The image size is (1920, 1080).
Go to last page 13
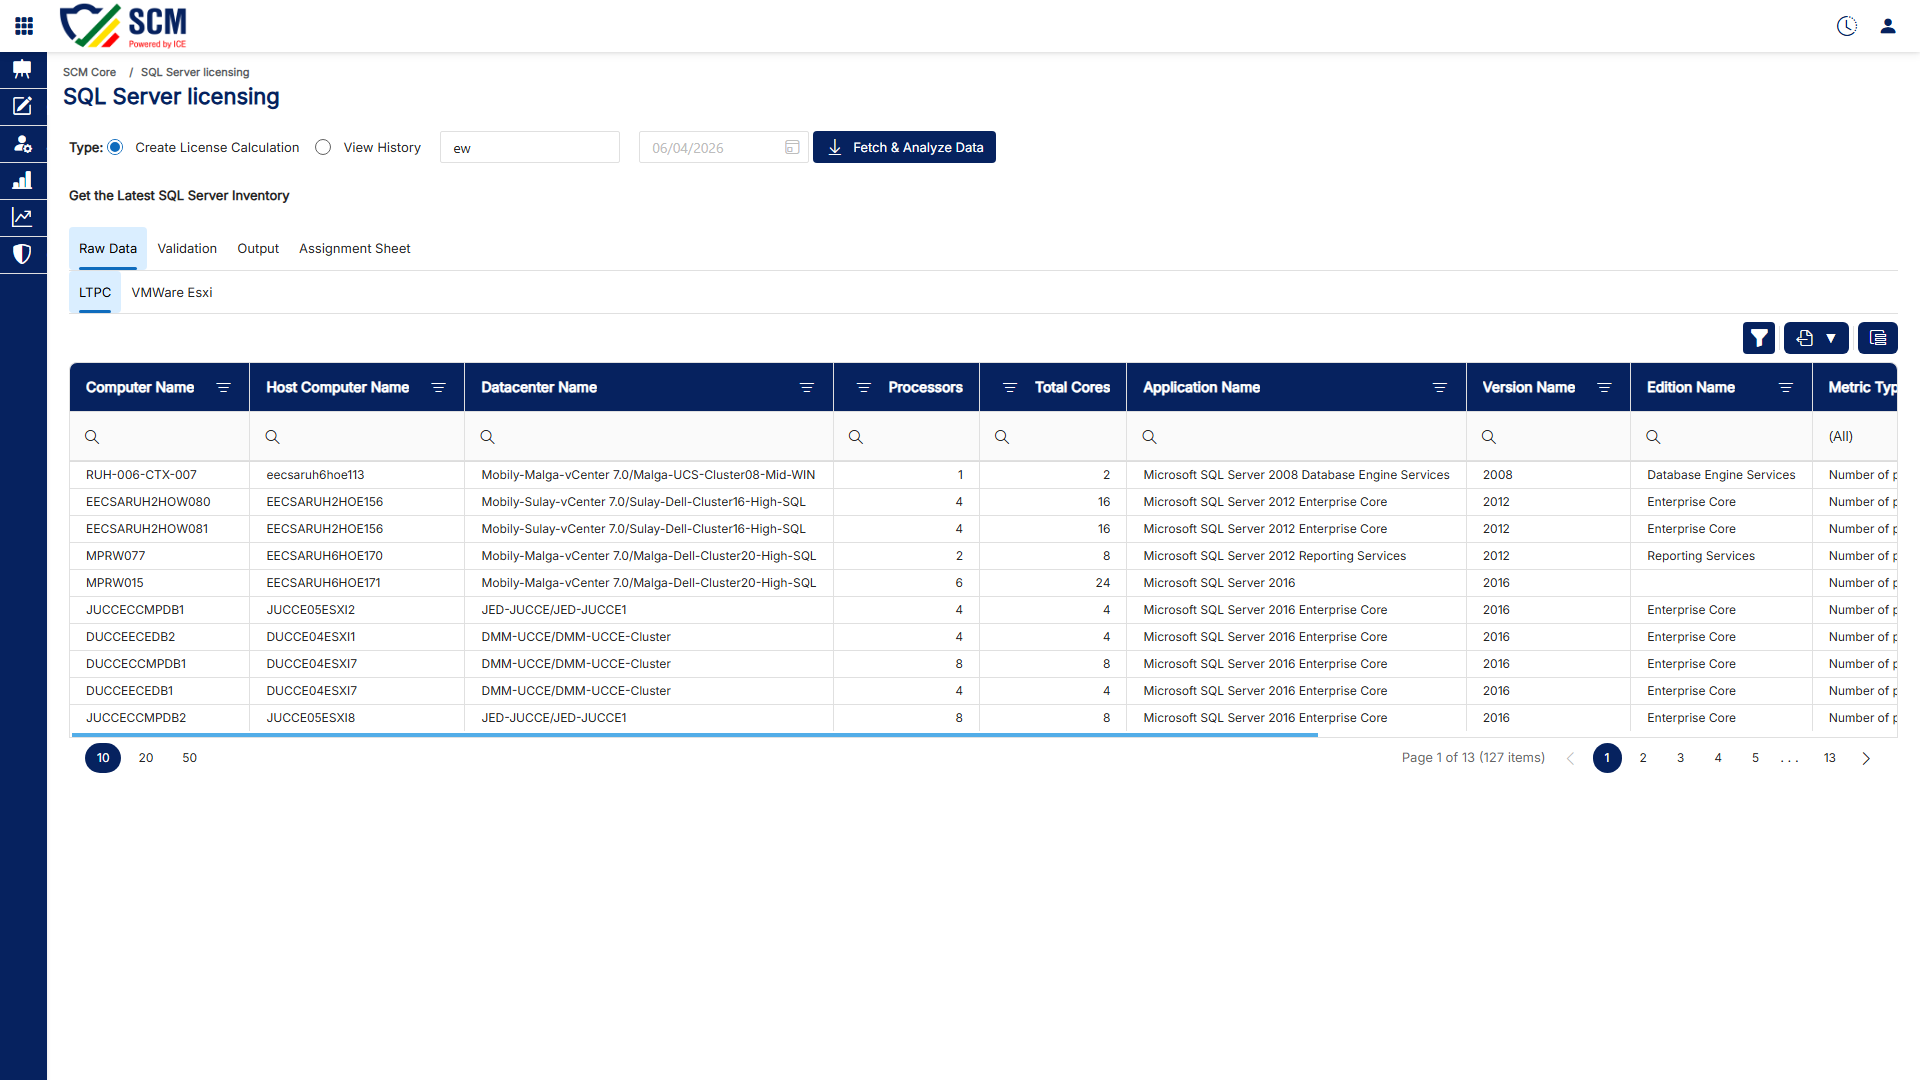tap(1830, 758)
